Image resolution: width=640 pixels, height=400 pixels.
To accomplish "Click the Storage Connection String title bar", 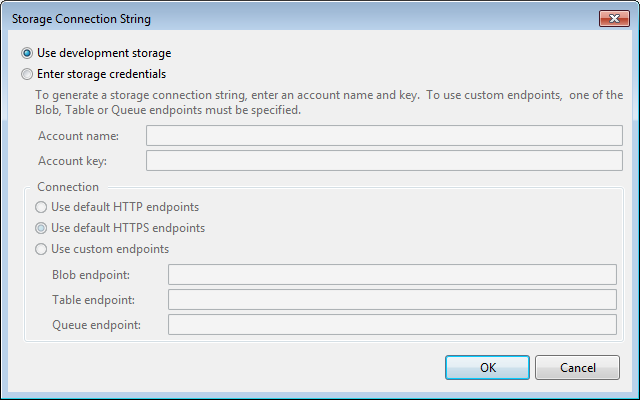I will 250,19.
